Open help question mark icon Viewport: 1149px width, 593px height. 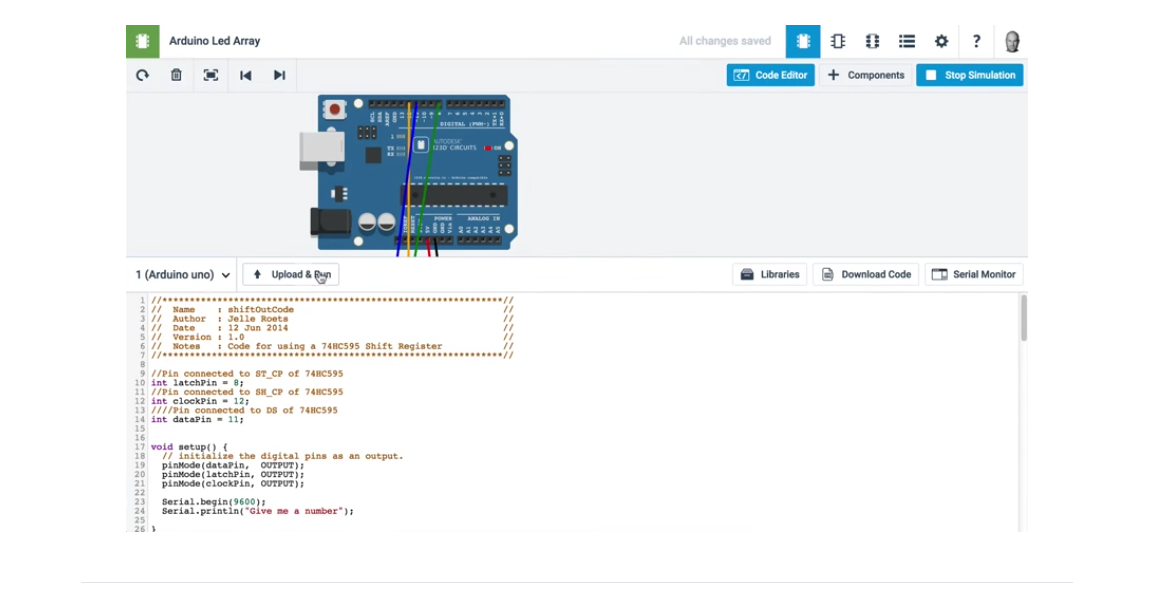(976, 41)
